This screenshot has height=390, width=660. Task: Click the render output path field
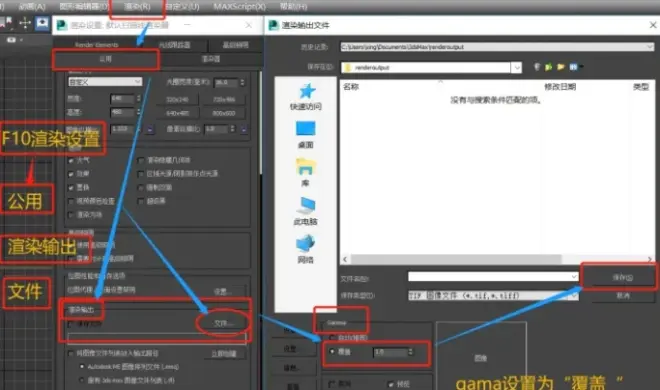(157, 338)
